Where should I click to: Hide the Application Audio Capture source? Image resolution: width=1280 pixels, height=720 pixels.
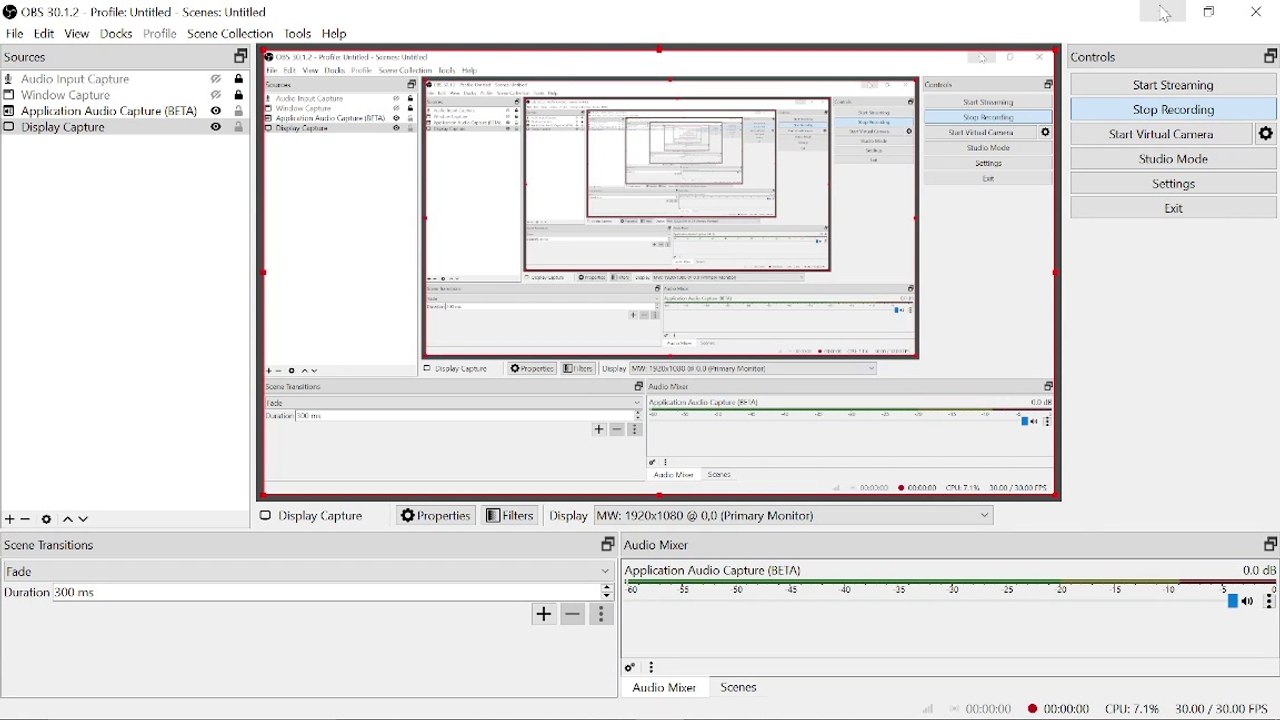(x=216, y=111)
